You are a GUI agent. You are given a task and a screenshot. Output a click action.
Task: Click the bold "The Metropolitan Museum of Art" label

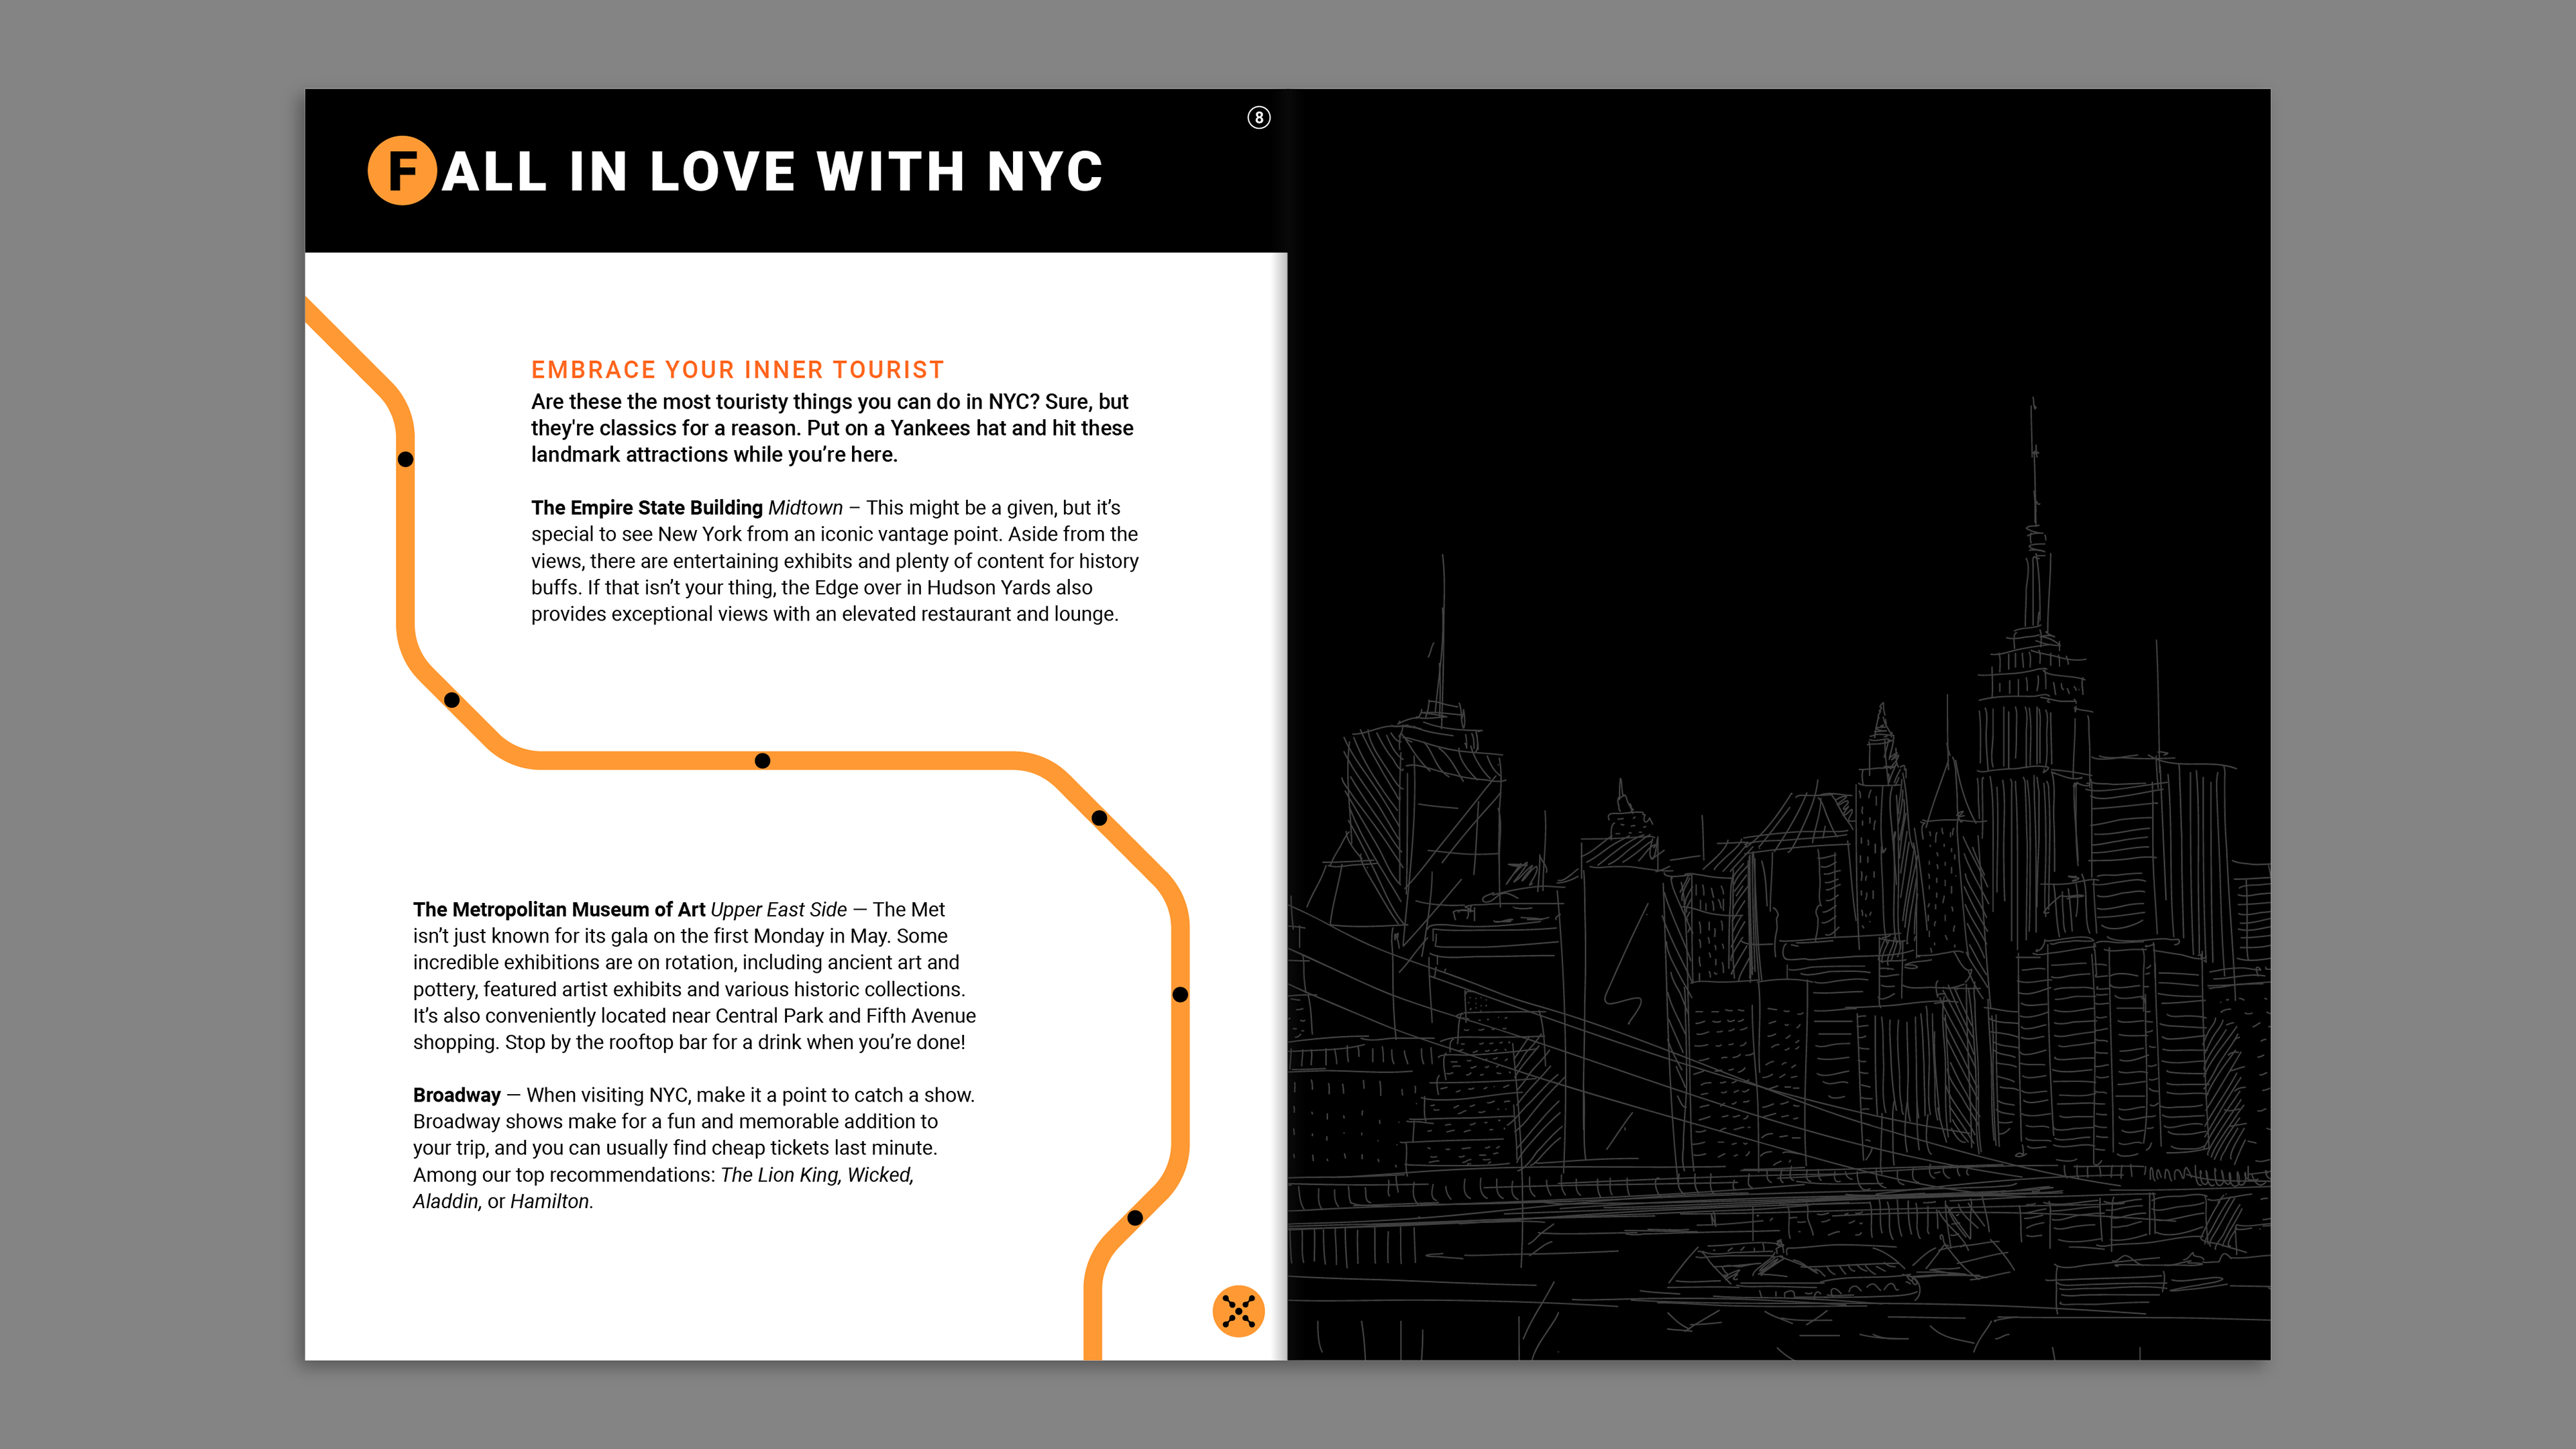coord(559,909)
